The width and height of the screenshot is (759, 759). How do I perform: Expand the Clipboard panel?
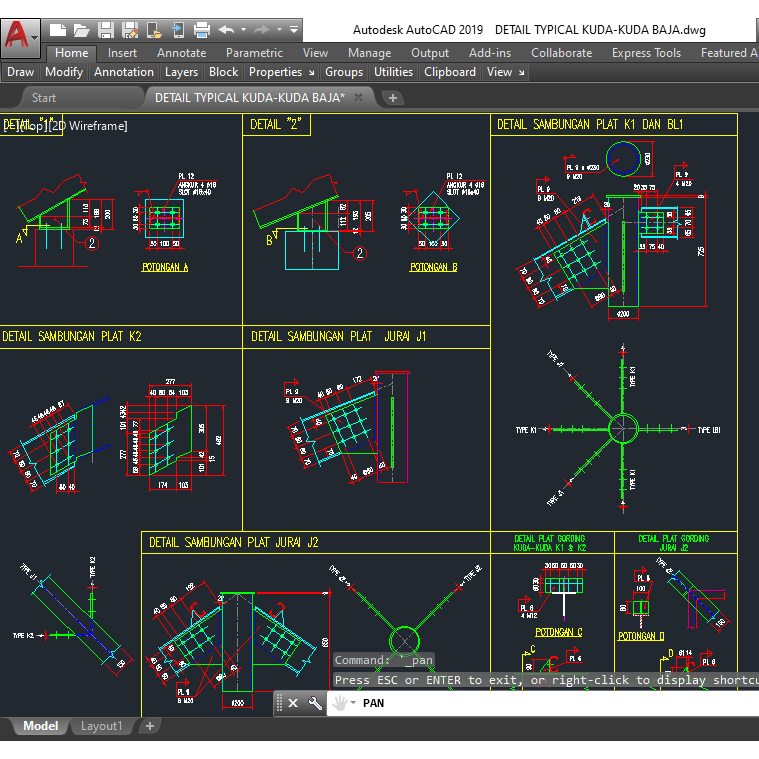[450, 72]
